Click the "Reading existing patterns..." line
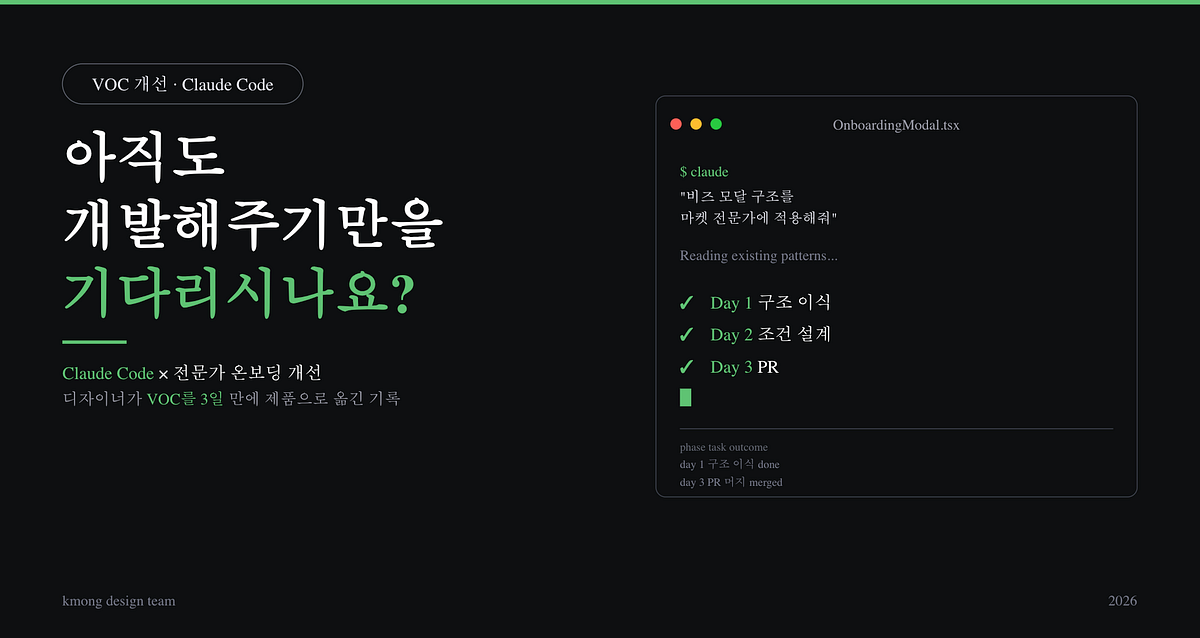The image size is (1200, 638). (759, 256)
